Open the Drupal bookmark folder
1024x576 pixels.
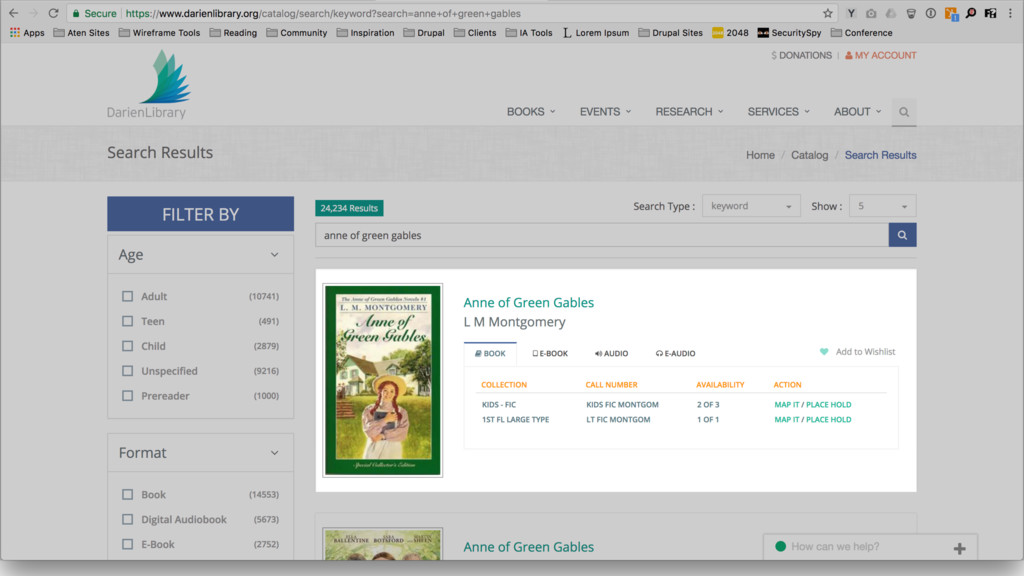pos(424,33)
